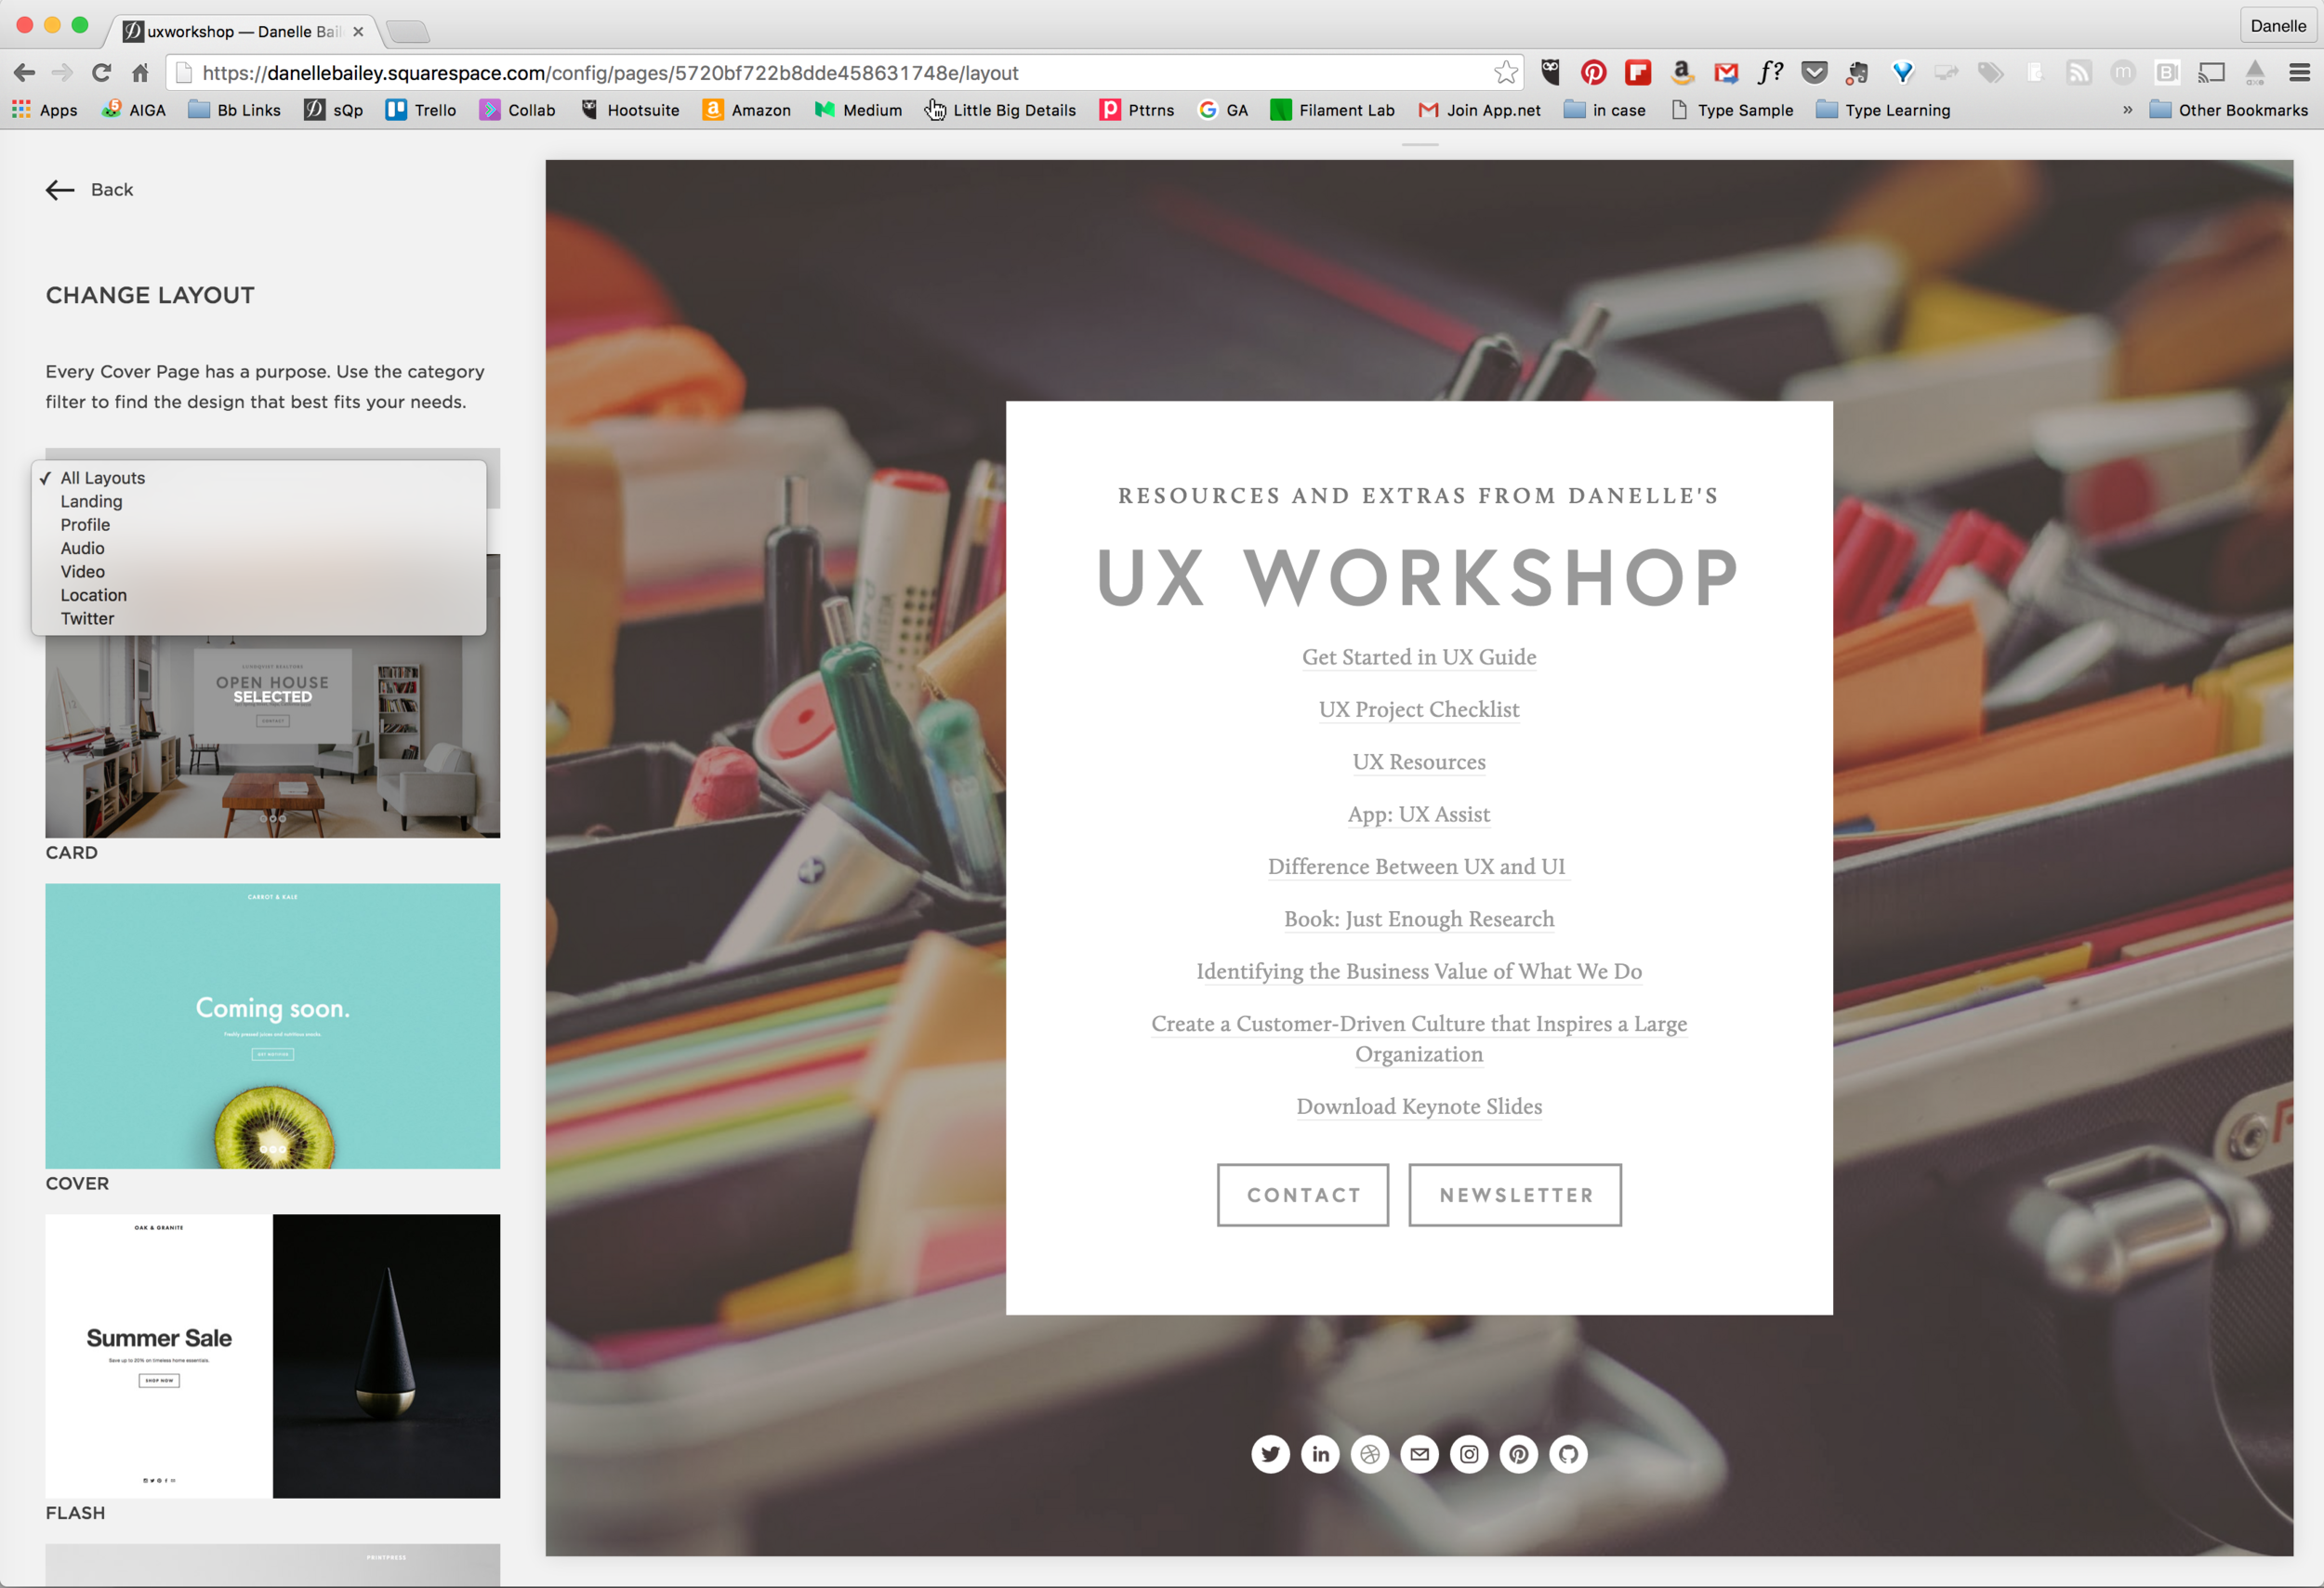Open Get Started in UX Guide link
2324x1588 pixels.
coord(1419,657)
